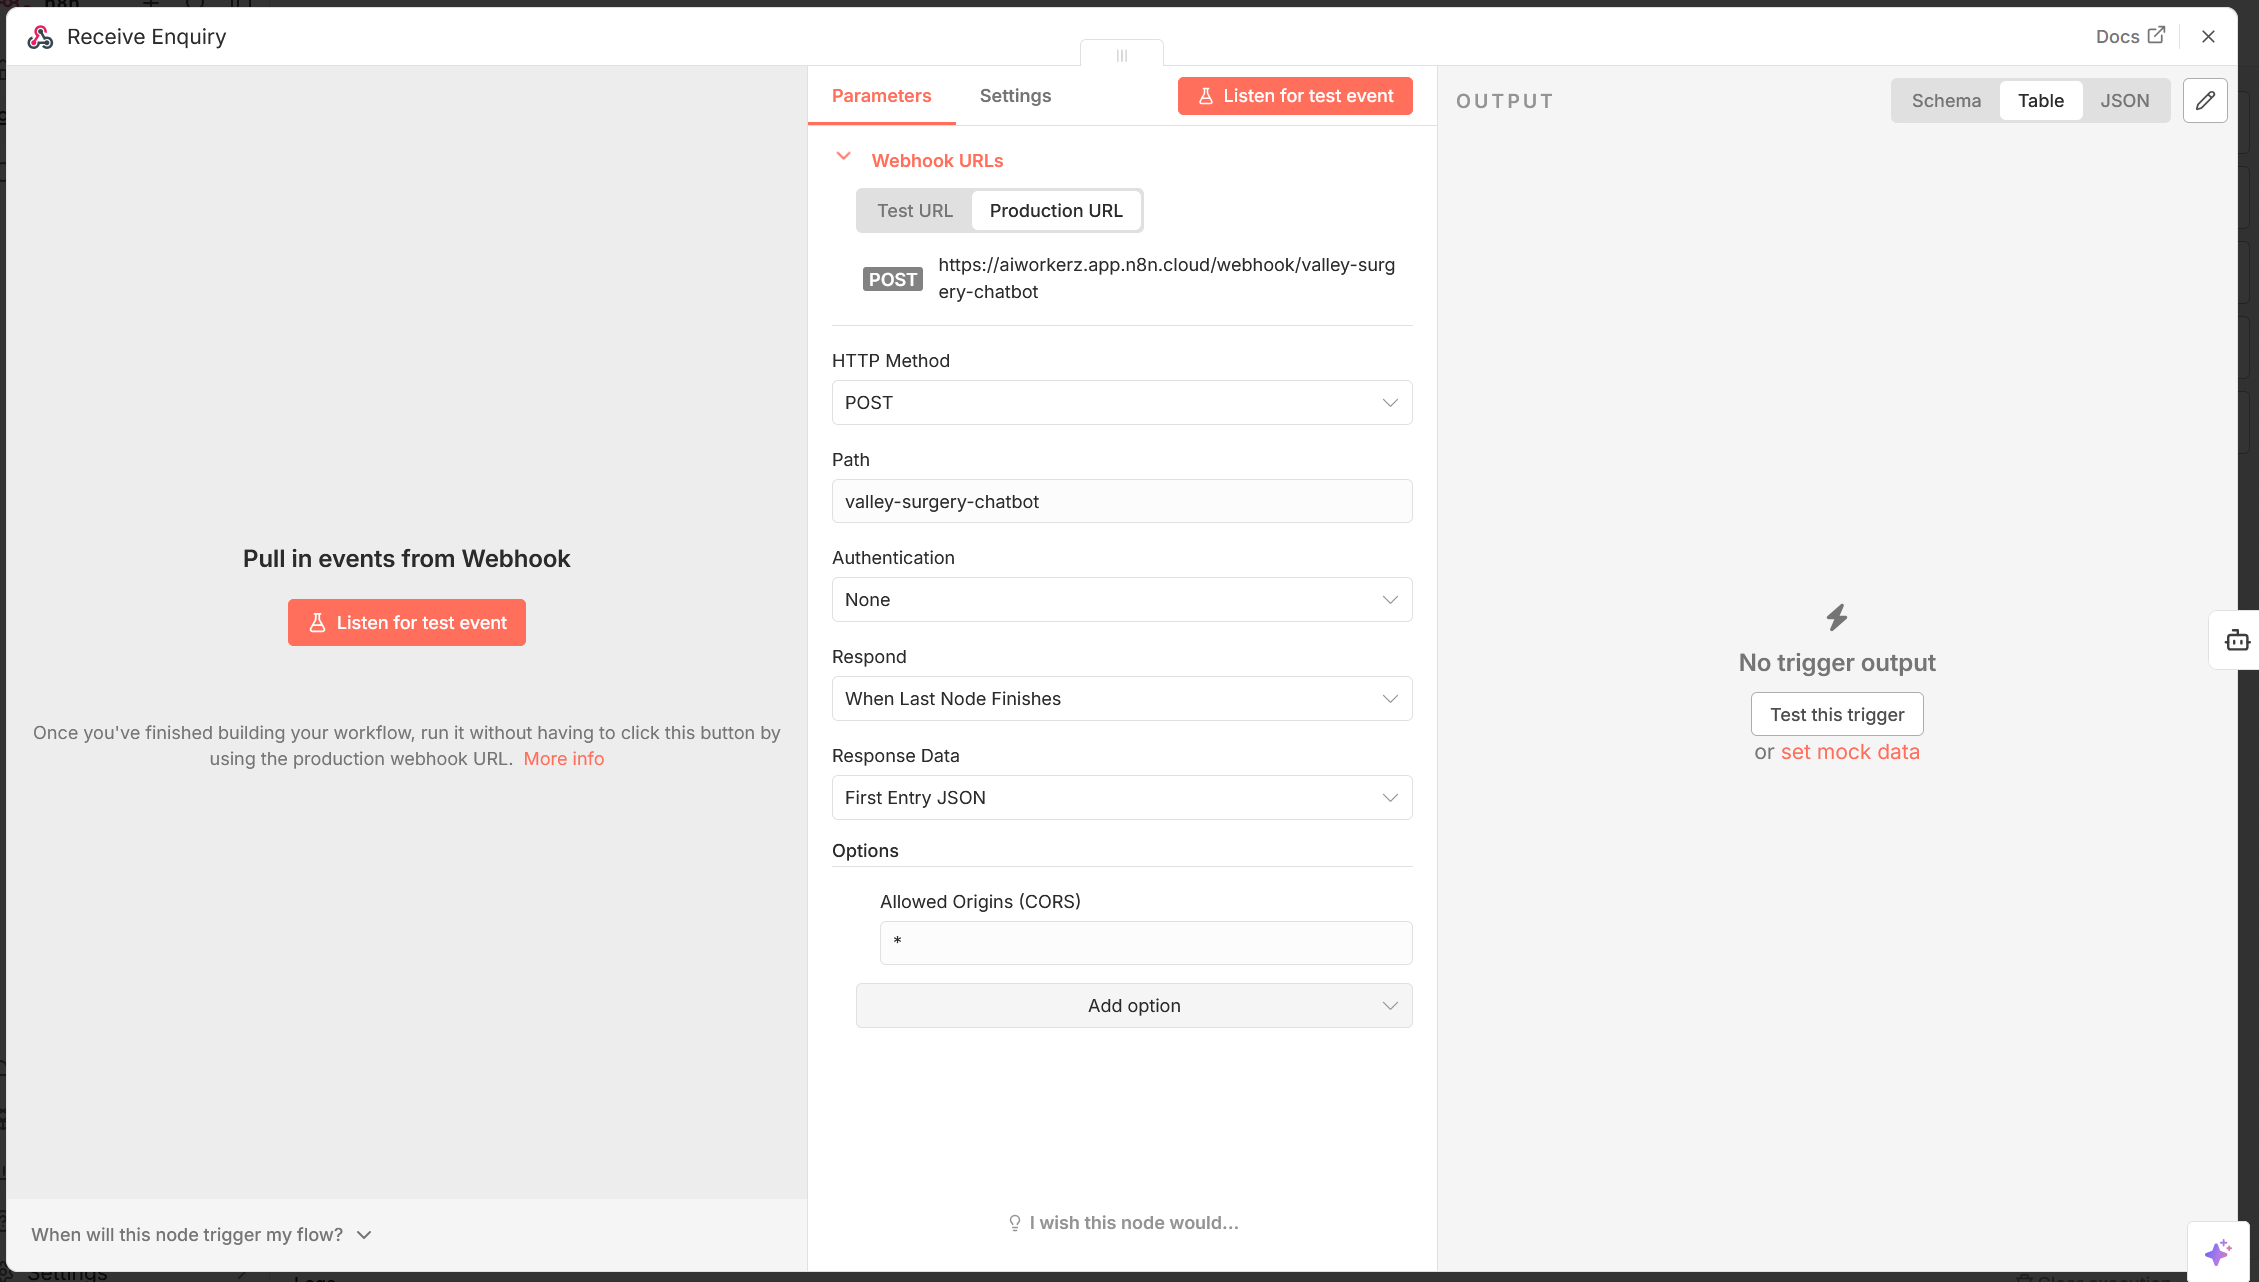Click the lightning bolt trigger icon
The width and height of the screenshot is (2259, 1282).
pos(1836,617)
